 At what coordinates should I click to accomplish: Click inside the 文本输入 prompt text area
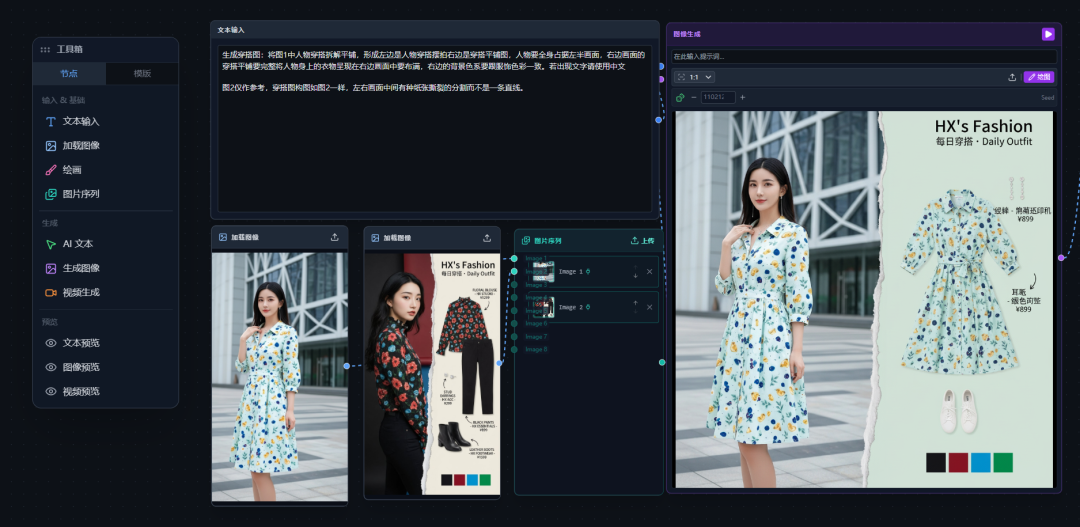point(435,129)
